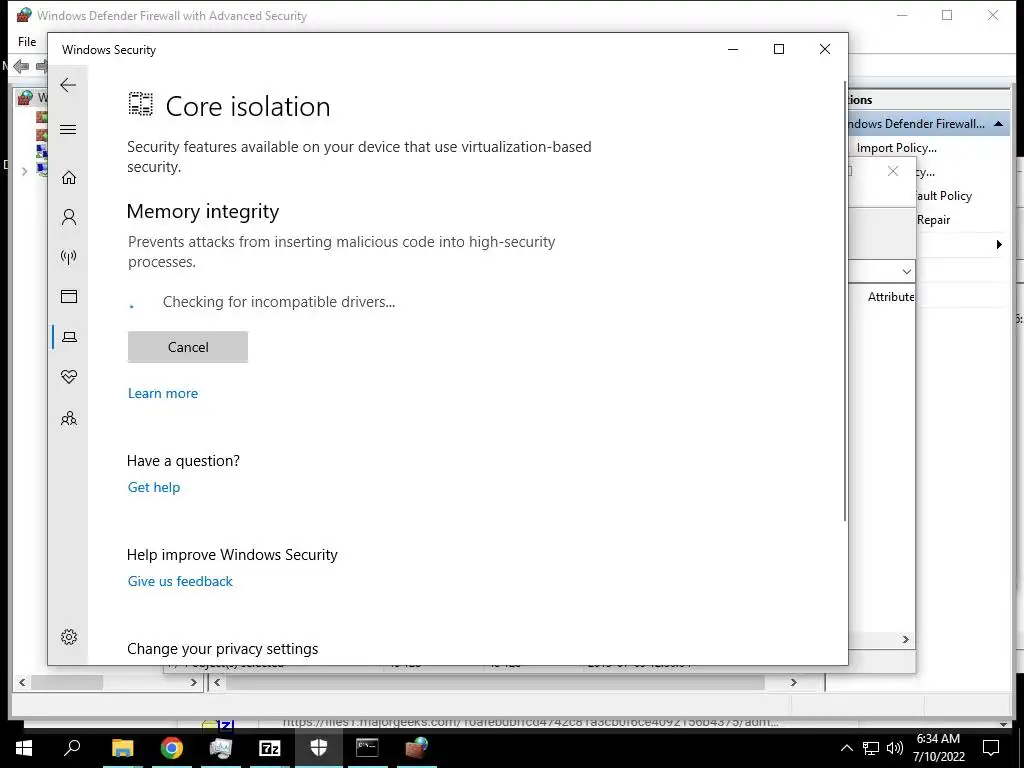This screenshot has width=1024, height=768.
Task: Maximize the Windows Security window
Action: click(778, 49)
